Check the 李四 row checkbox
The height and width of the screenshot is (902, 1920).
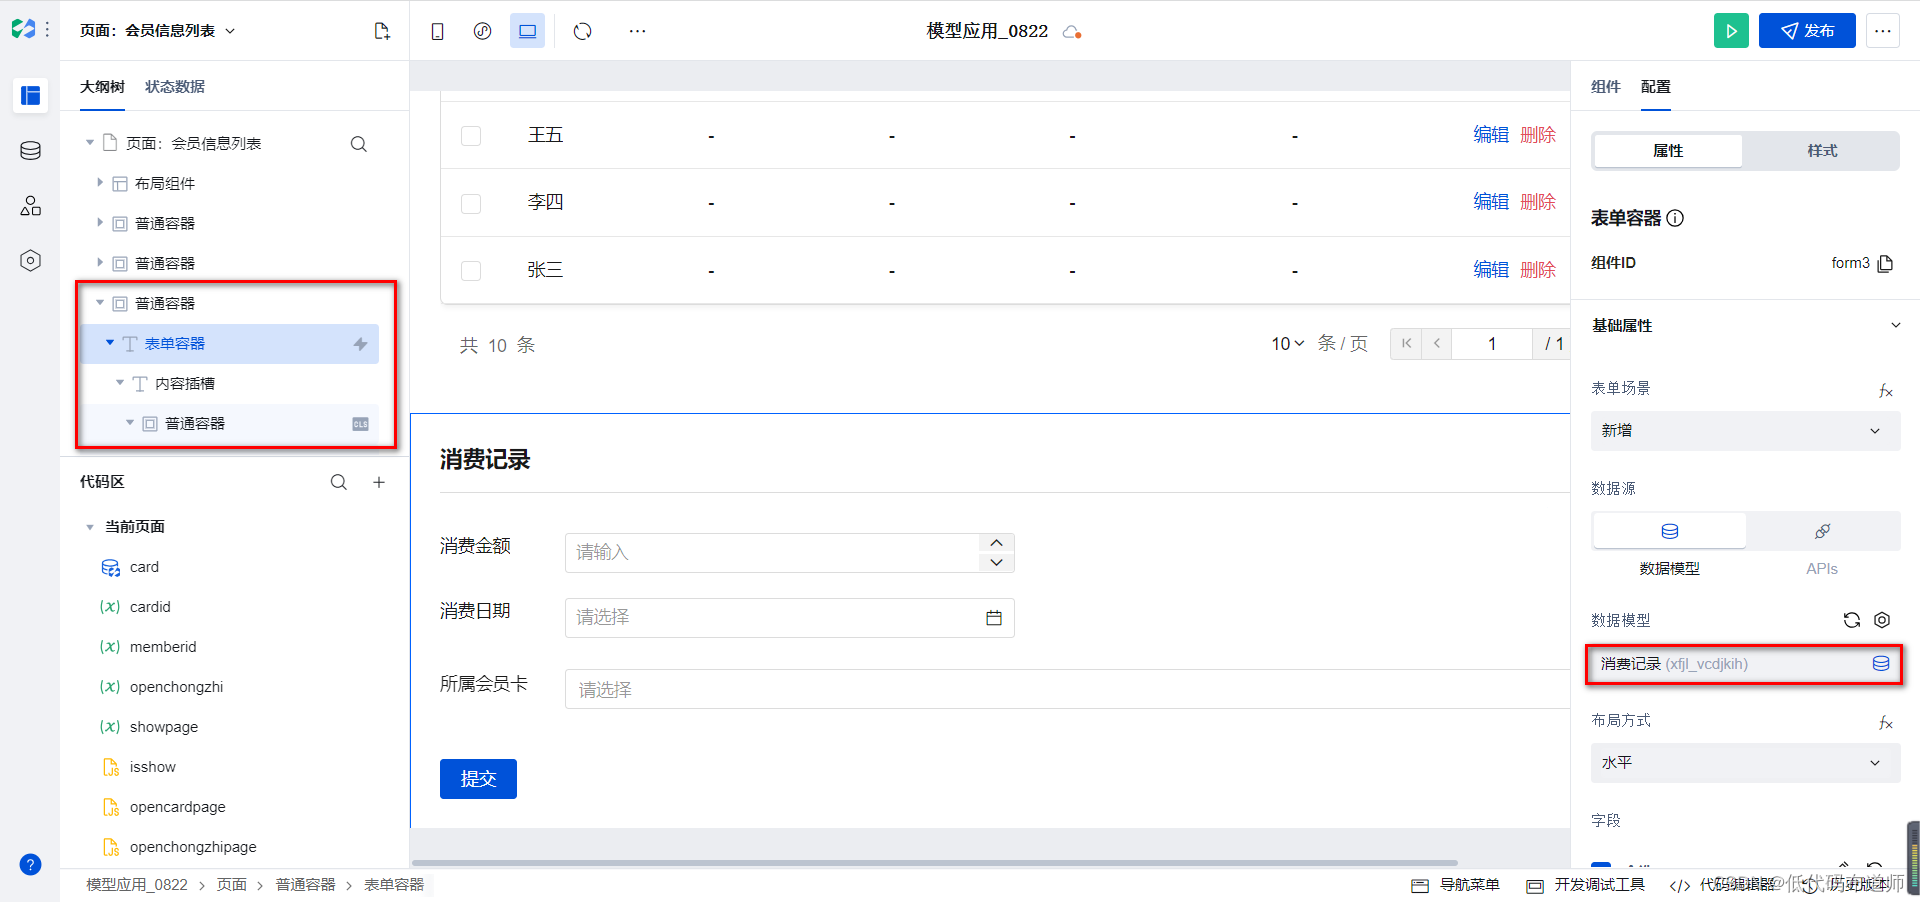tap(471, 204)
